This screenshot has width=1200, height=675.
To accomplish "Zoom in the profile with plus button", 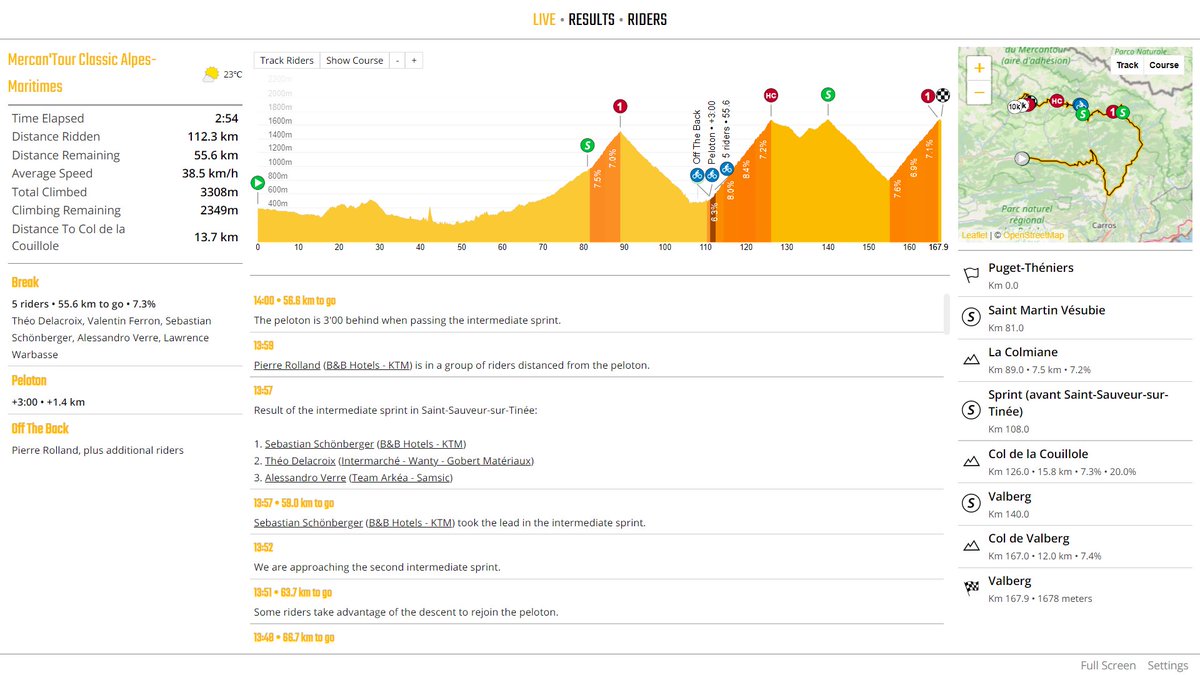I will click(414, 60).
